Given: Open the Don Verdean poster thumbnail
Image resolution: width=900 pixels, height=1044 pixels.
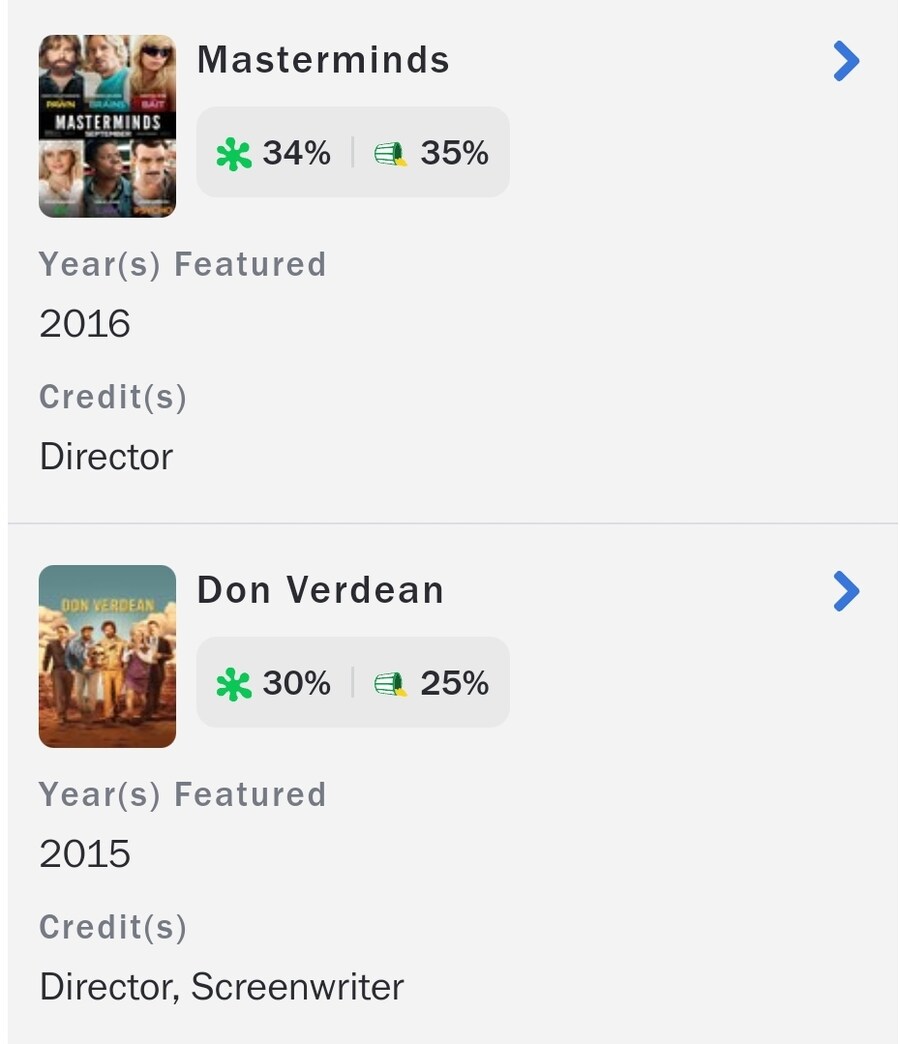Looking at the screenshot, I should point(107,656).
